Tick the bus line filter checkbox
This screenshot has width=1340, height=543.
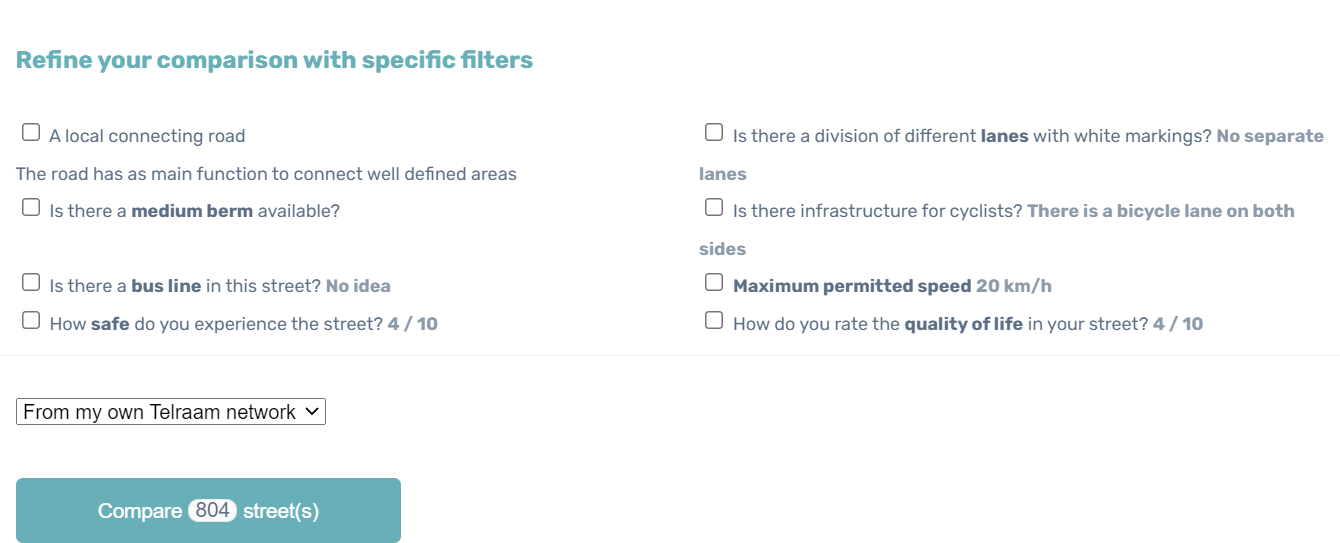point(31,283)
